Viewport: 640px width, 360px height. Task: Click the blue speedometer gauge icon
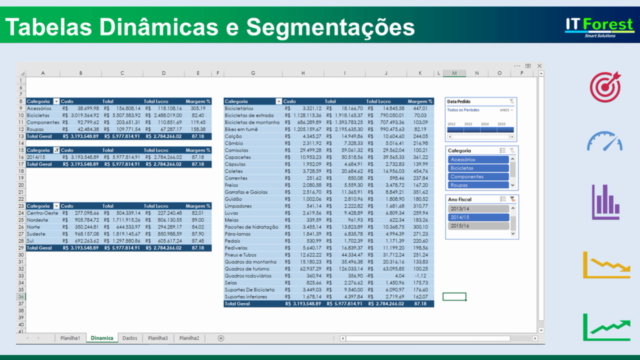605,141
